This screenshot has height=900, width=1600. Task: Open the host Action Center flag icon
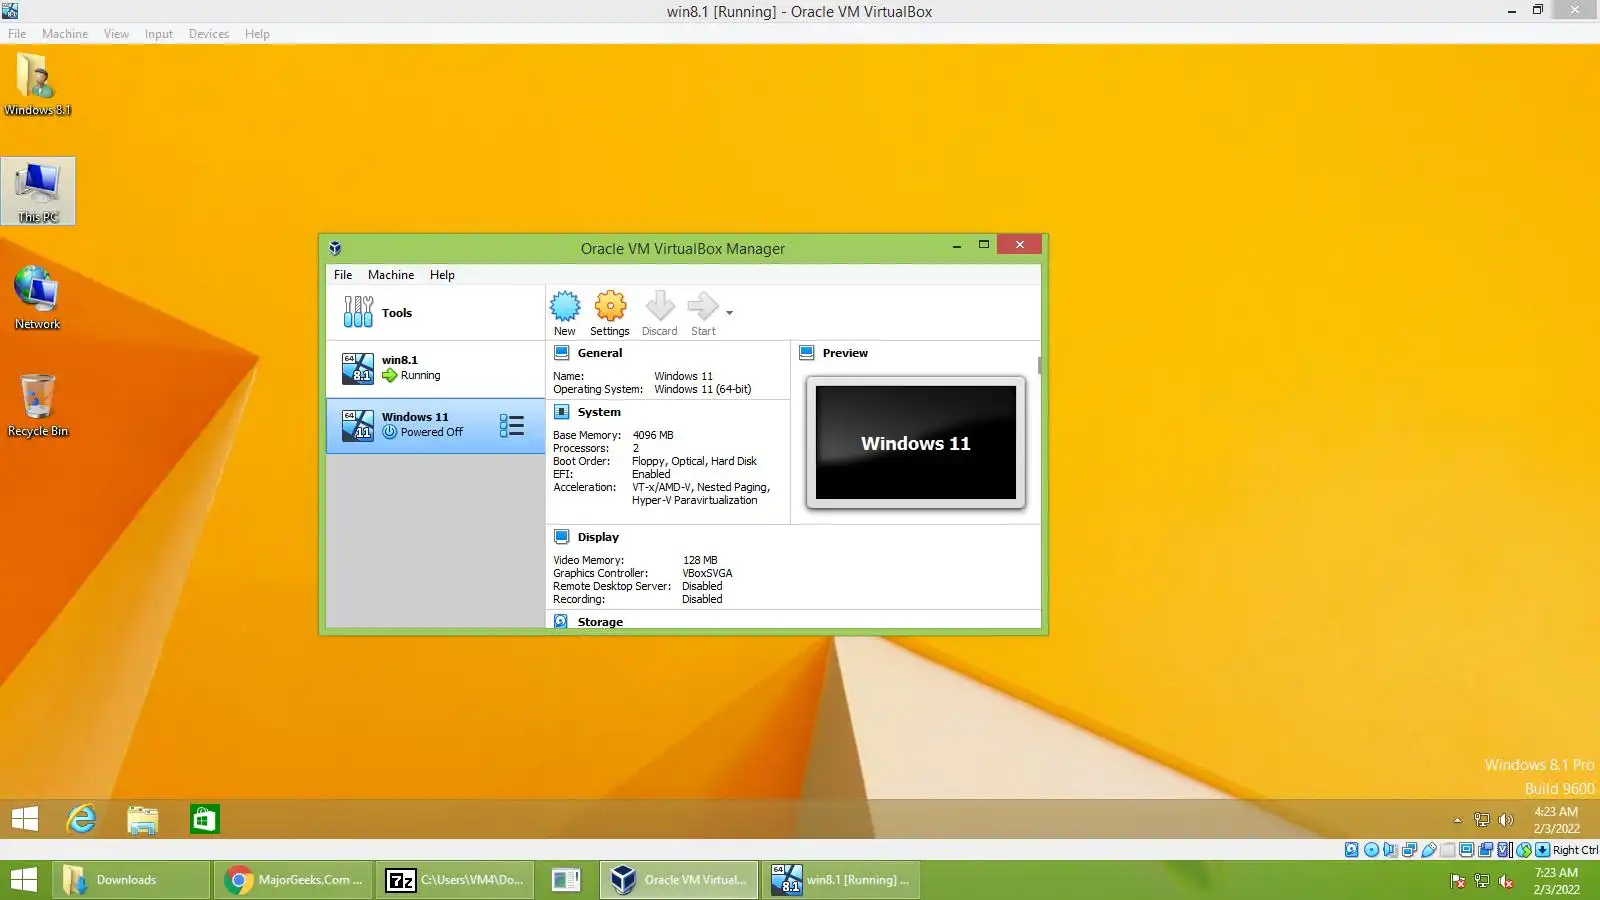[x=1458, y=881]
